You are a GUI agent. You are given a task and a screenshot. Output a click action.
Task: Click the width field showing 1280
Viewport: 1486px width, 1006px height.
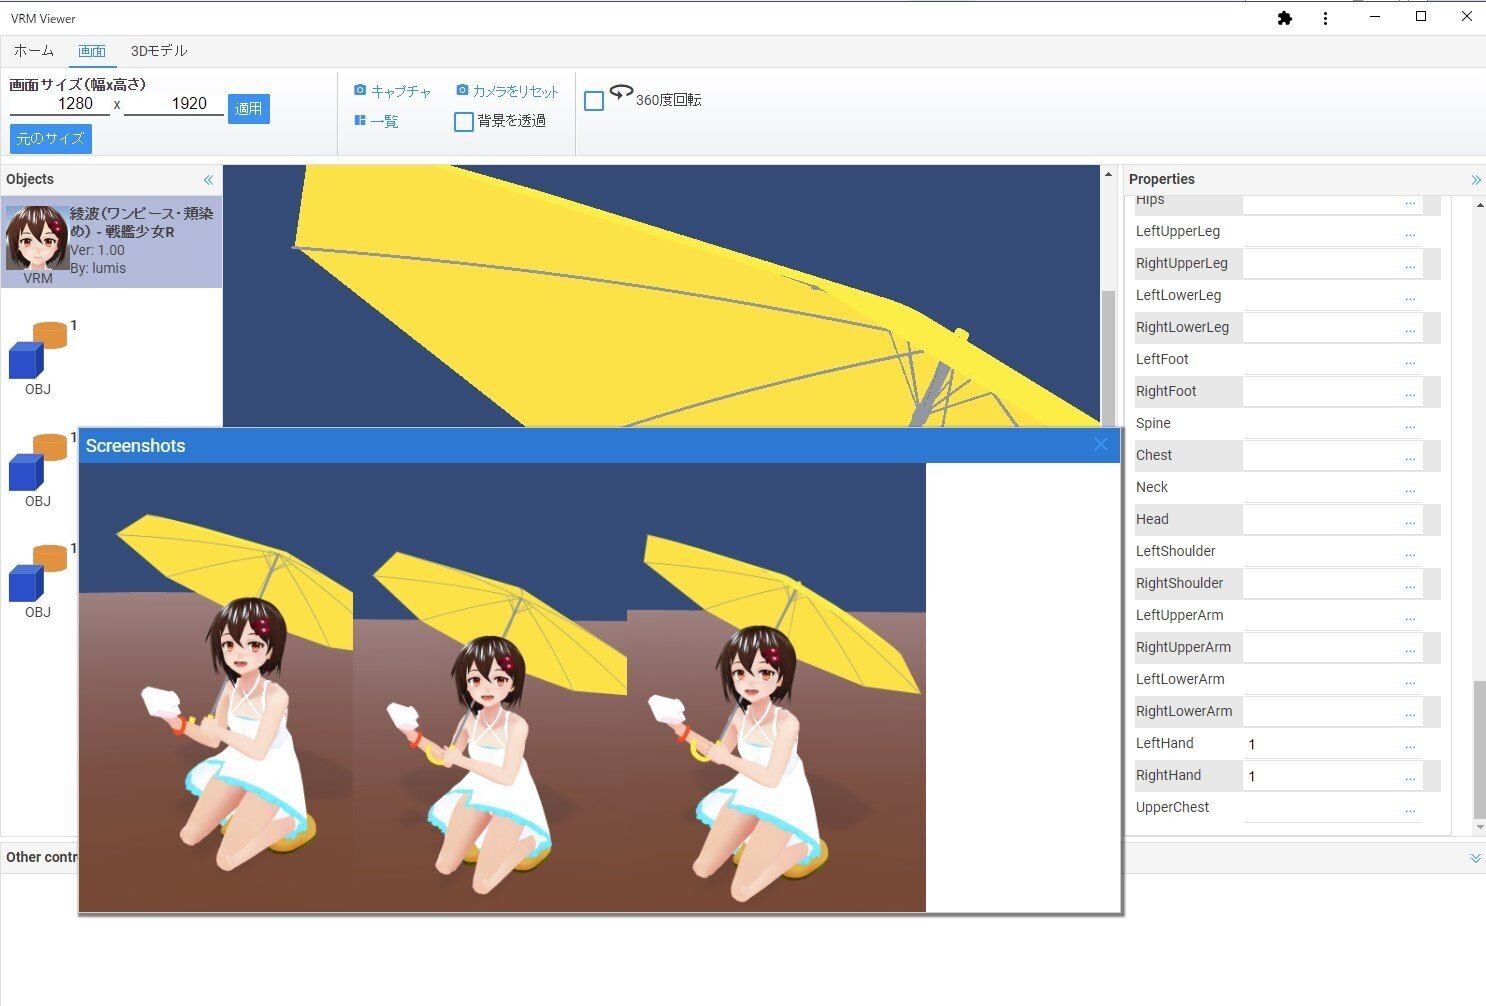pyautogui.click(x=60, y=104)
